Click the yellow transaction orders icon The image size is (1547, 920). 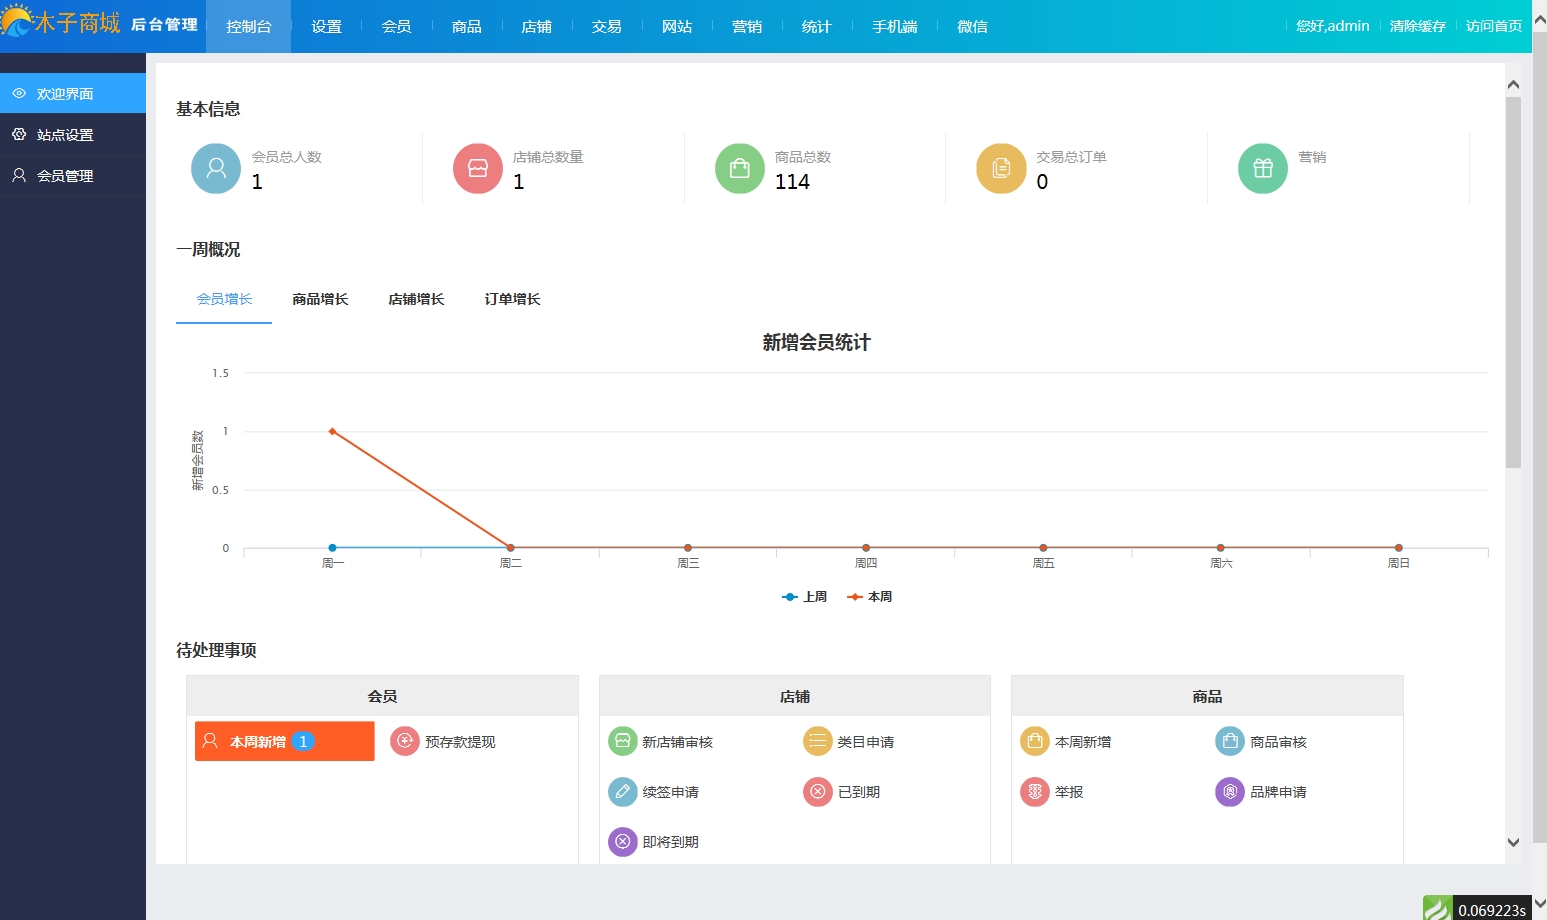(x=1001, y=169)
